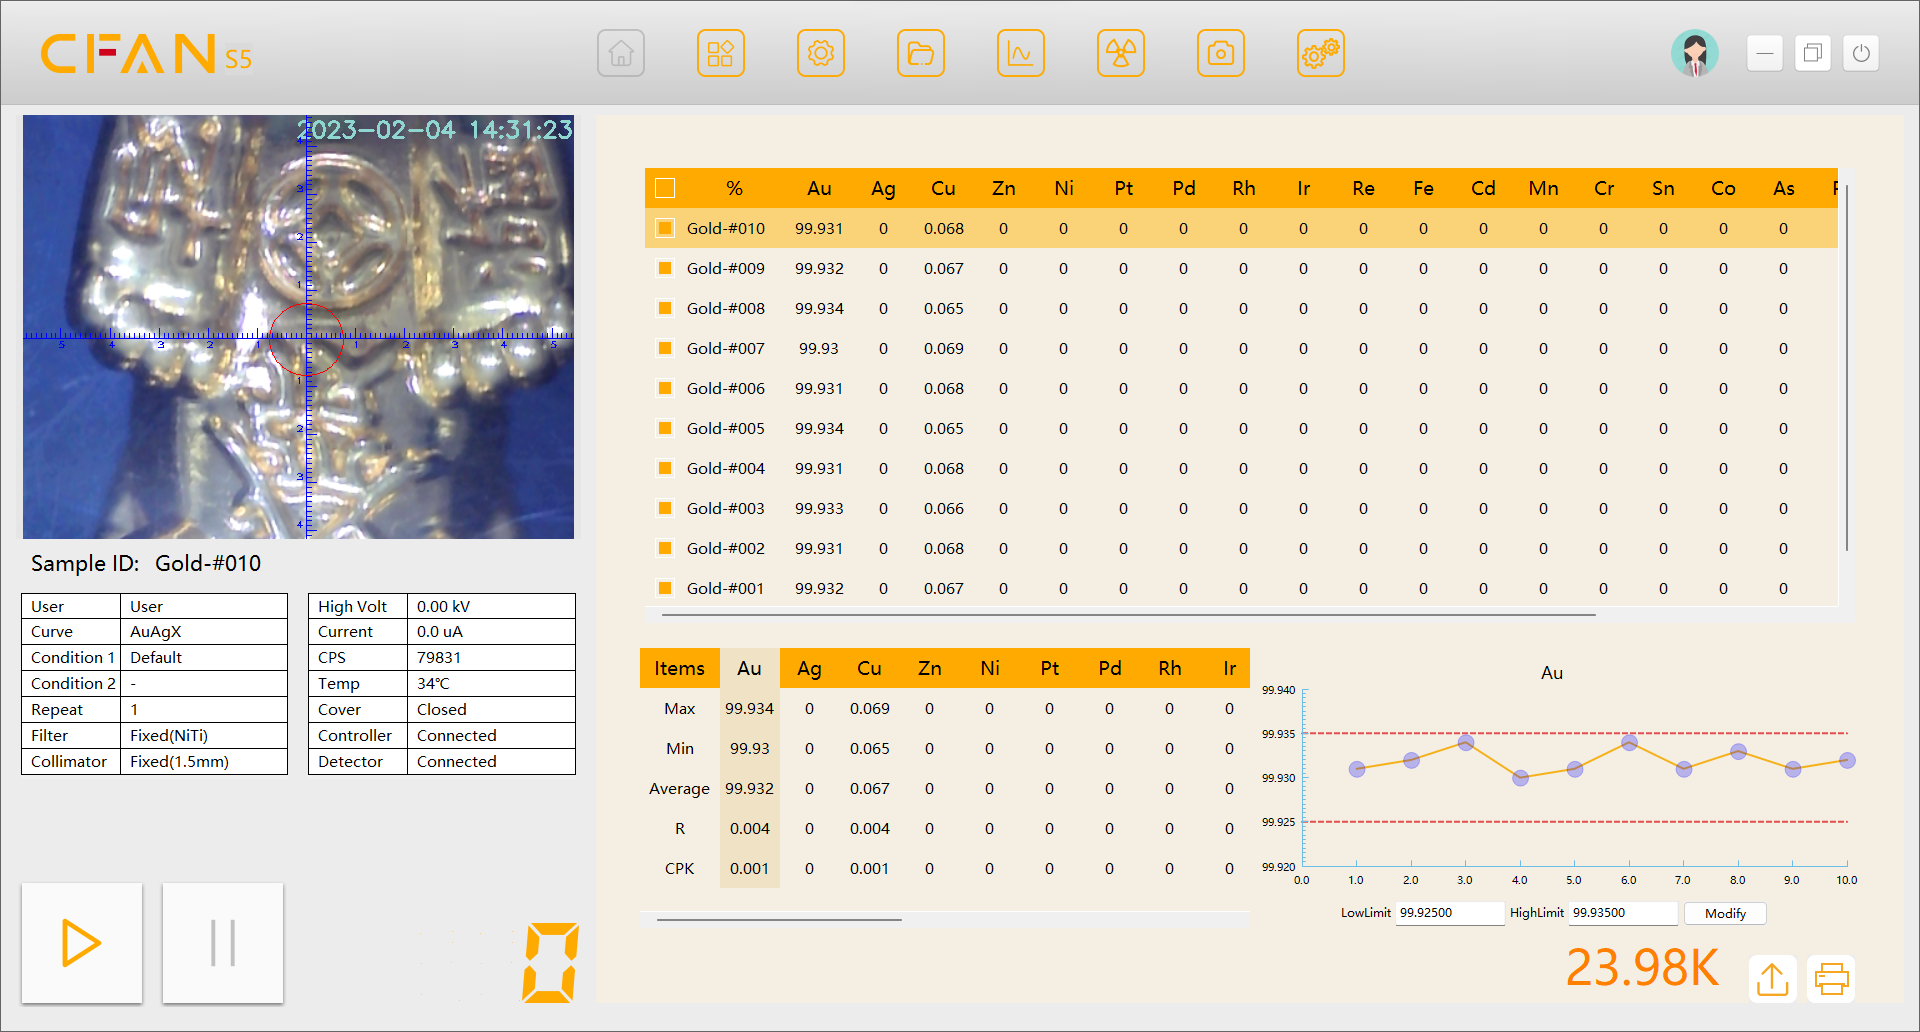The height and width of the screenshot is (1032, 1920).
Task: Pause measurement with the pause button
Action: coord(223,943)
